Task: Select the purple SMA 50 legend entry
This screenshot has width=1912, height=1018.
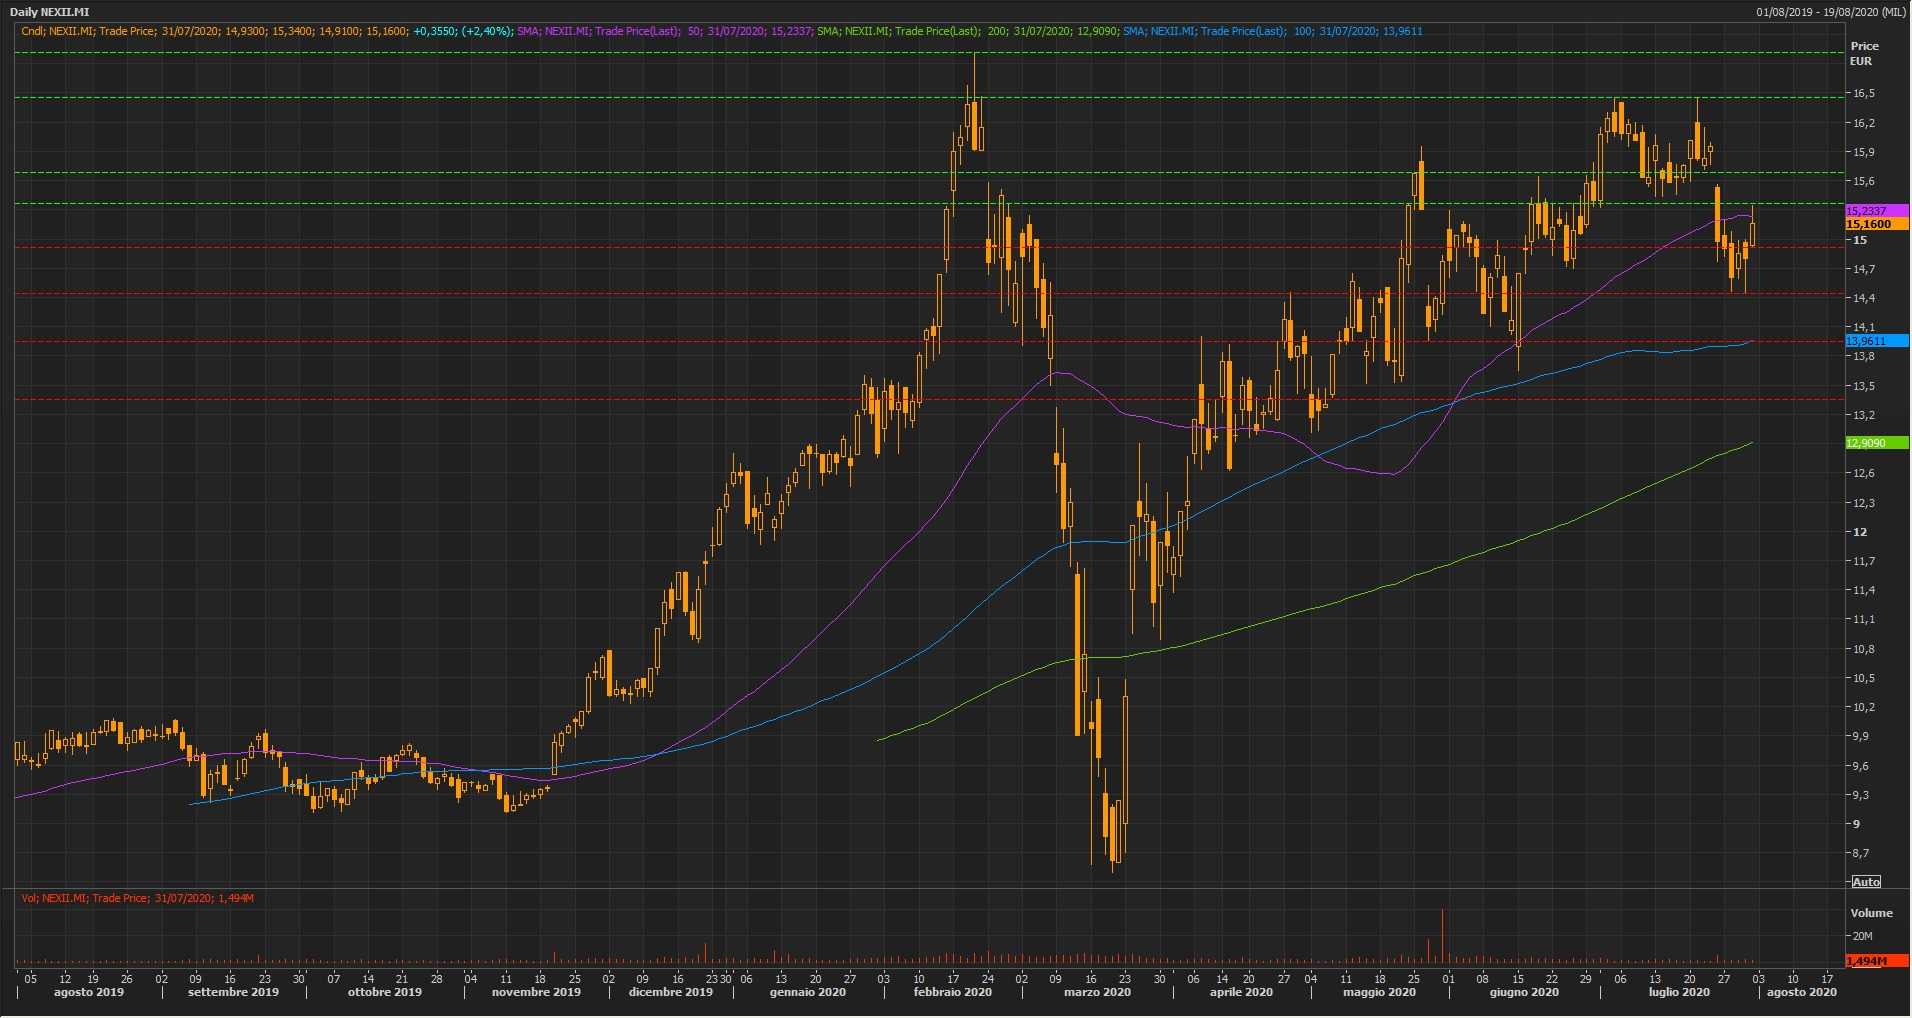Action: pyautogui.click(x=664, y=31)
